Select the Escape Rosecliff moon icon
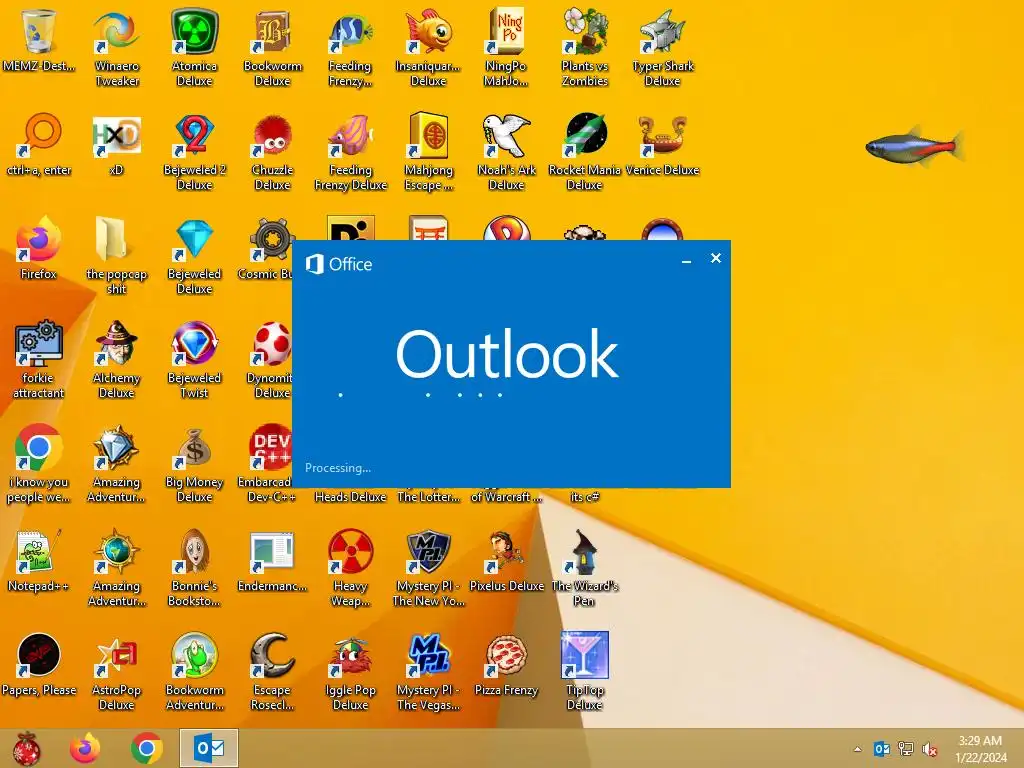This screenshot has width=1024, height=768. 272,655
